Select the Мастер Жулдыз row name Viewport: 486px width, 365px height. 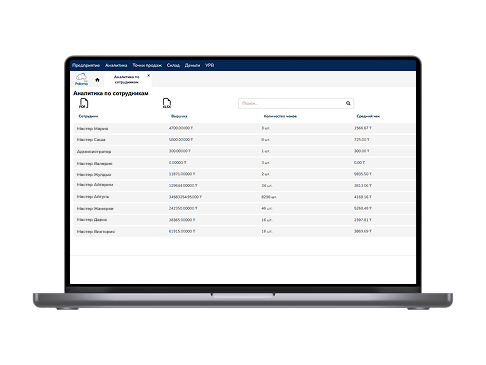point(94,174)
